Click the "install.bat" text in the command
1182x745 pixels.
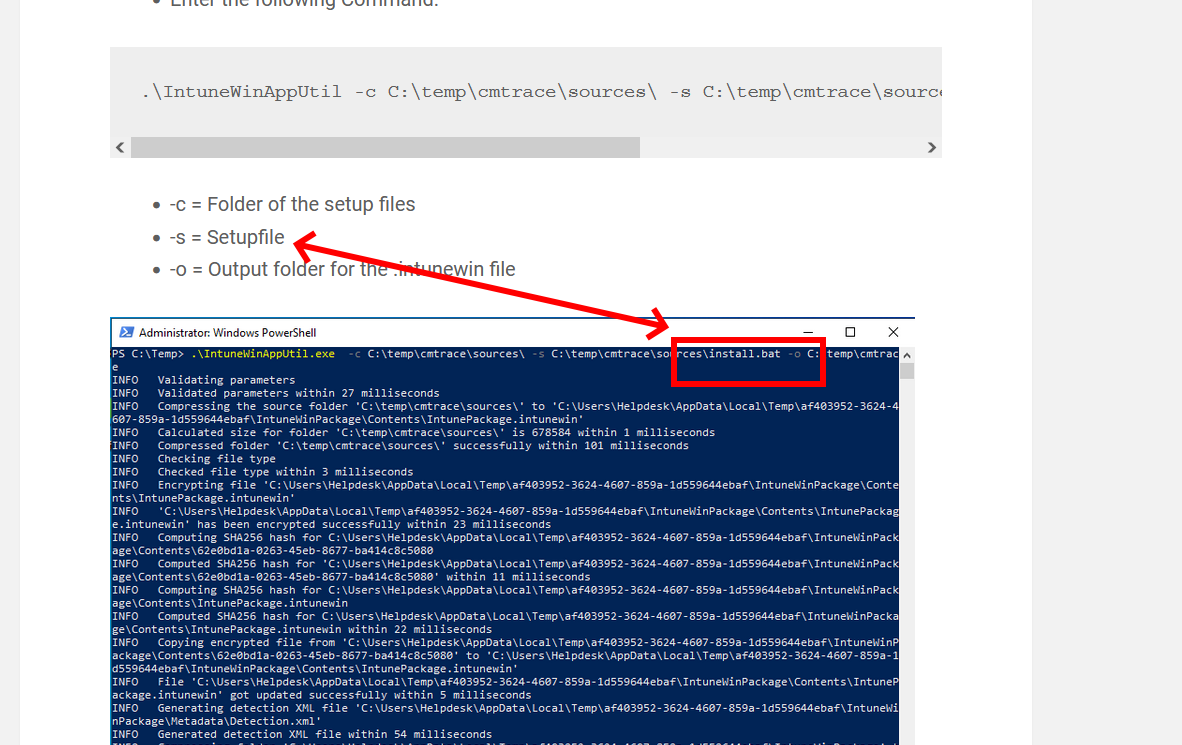point(744,354)
